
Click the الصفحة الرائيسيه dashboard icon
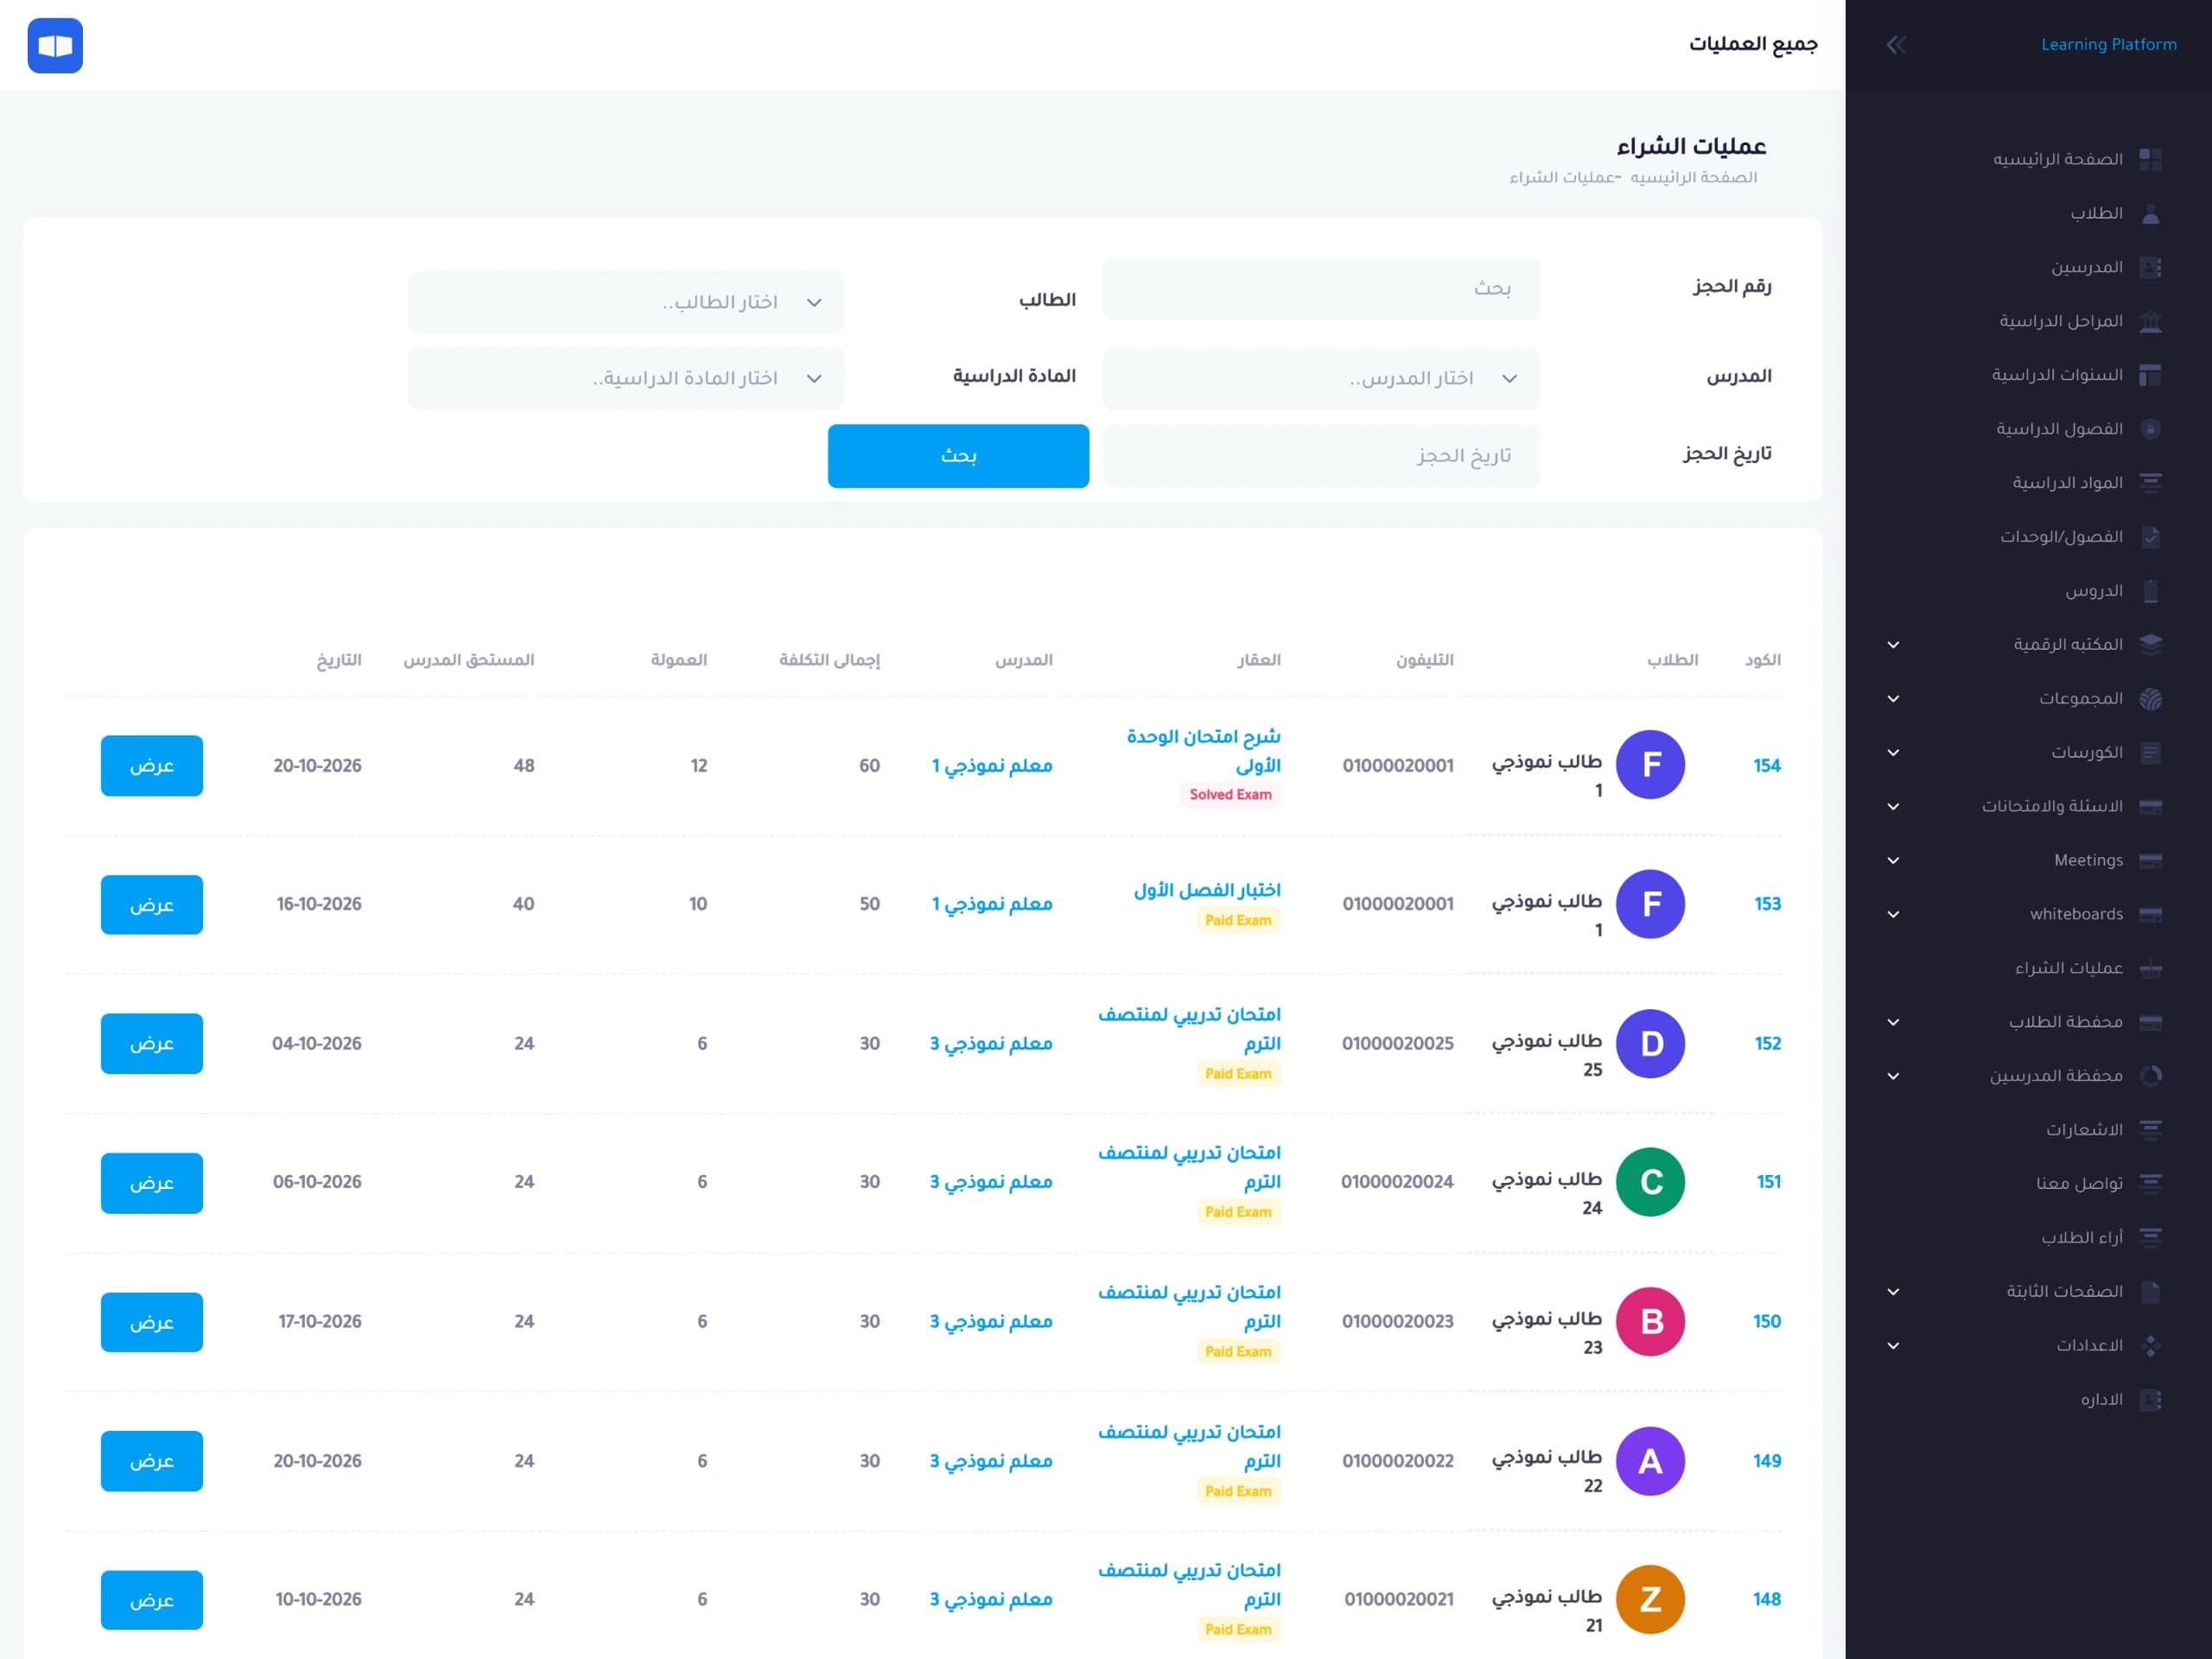click(2150, 159)
